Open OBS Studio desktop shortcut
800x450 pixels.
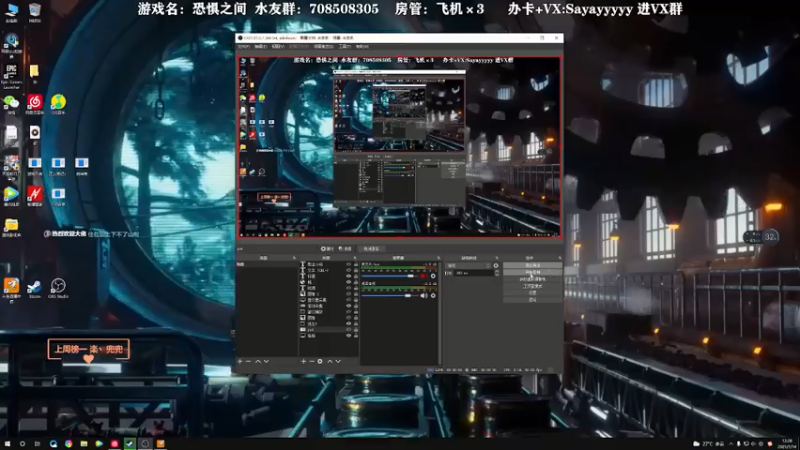[x=58, y=288]
